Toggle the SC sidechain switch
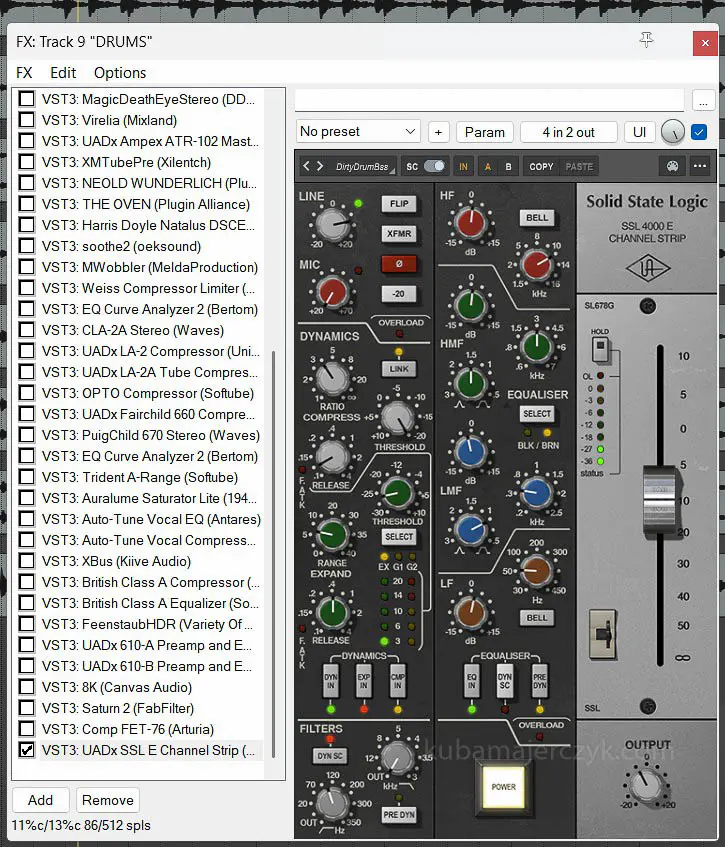 [x=434, y=166]
